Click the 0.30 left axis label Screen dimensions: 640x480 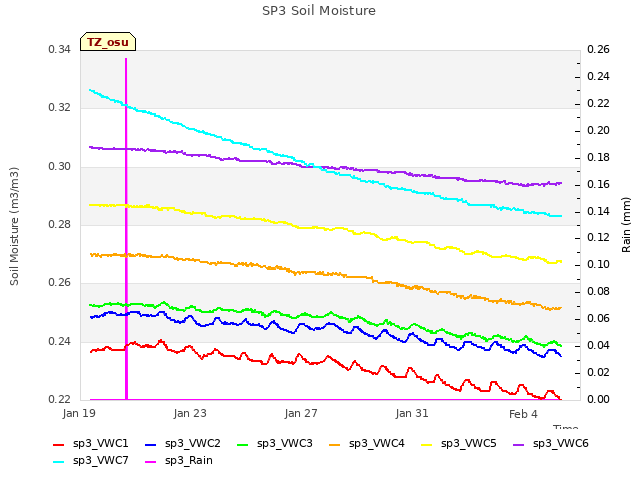(60, 167)
